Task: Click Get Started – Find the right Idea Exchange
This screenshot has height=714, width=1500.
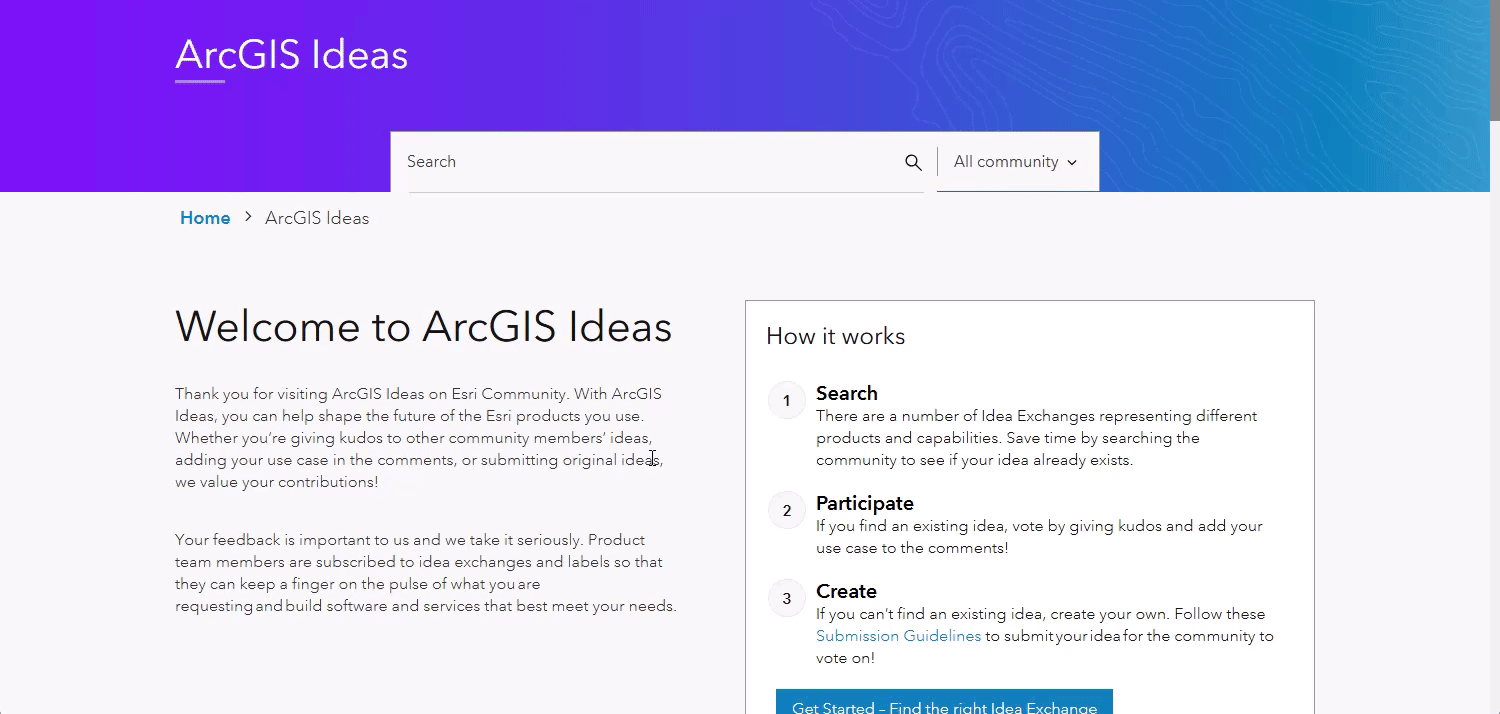Action: click(x=944, y=702)
